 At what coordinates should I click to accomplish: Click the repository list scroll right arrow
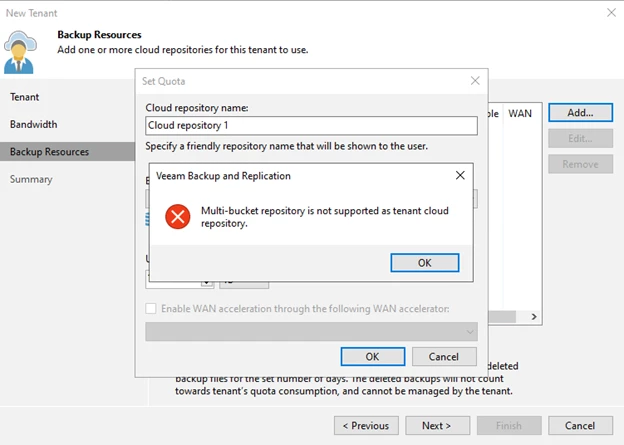pos(534,317)
